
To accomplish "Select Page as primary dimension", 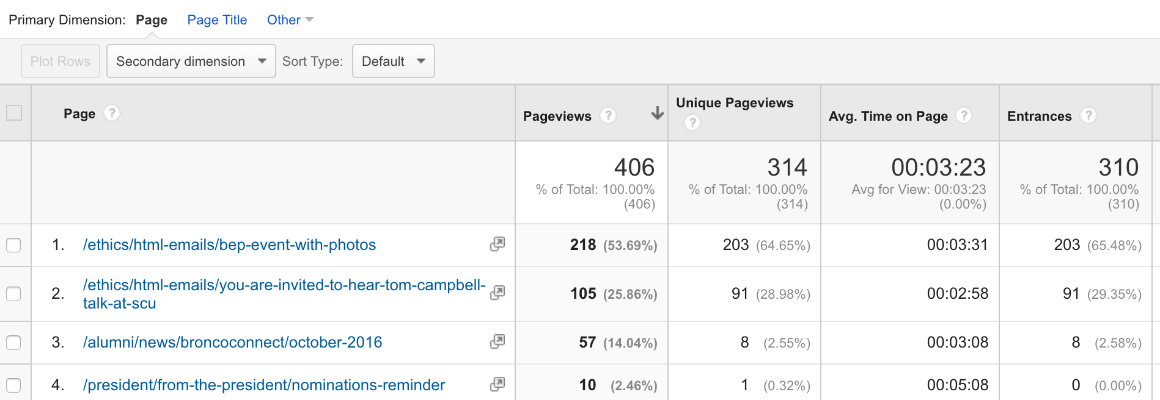I will [151, 20].
